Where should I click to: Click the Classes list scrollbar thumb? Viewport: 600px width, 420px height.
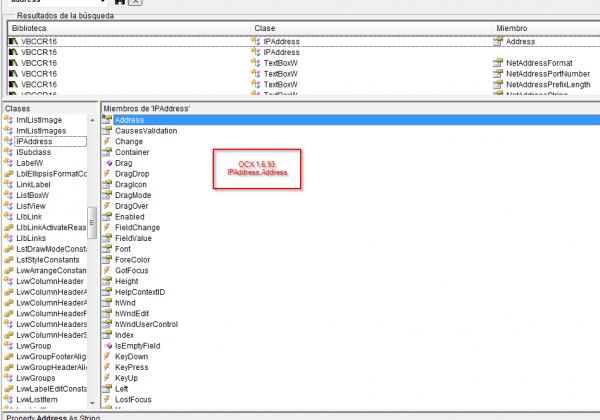pos(92,223)
